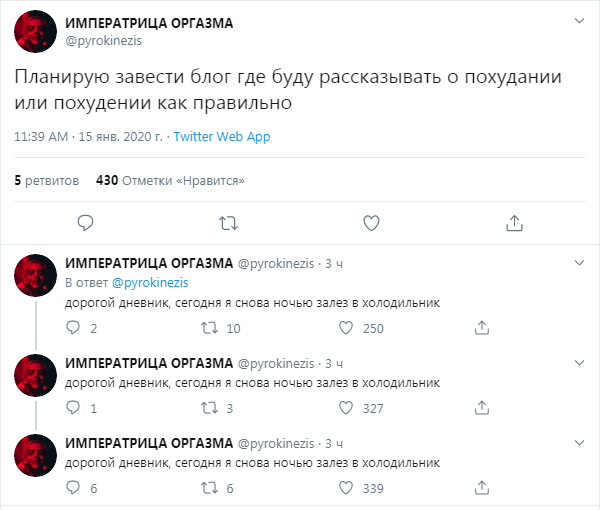
Task: Open the main tweet author's avatar
Action: tap(35, 31)
